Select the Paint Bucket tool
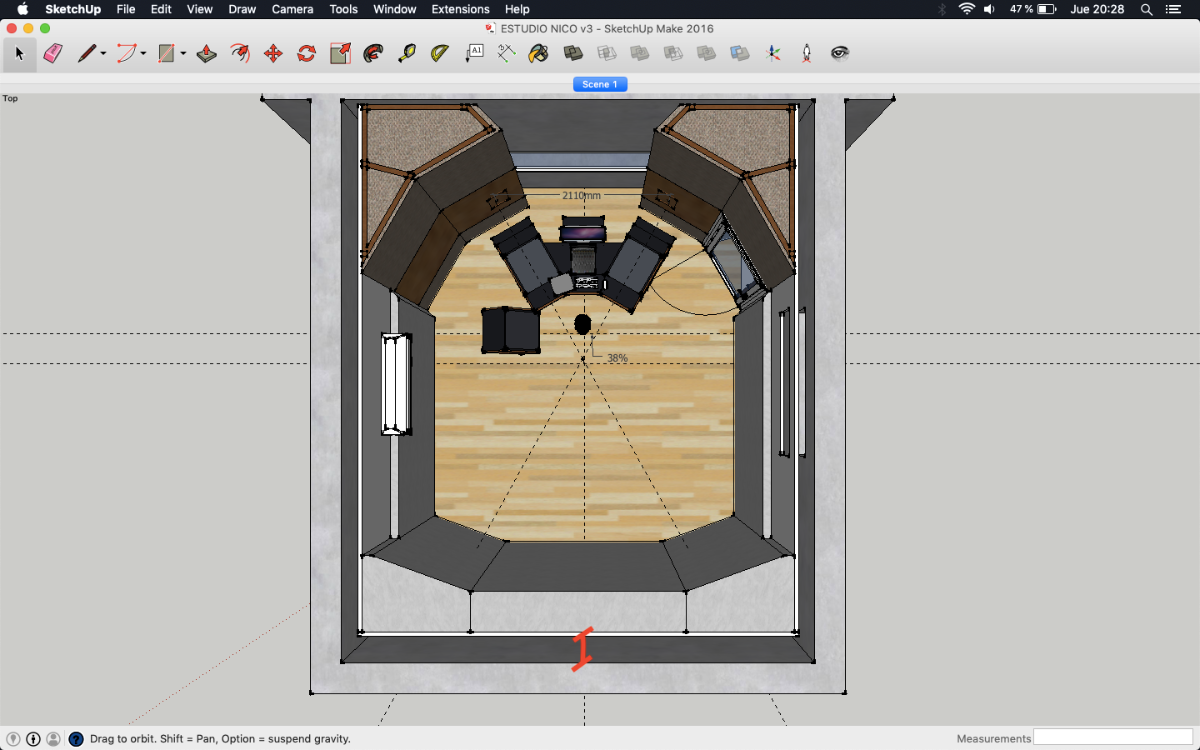Screen dimensions: 1200x750 coord(538,53)
